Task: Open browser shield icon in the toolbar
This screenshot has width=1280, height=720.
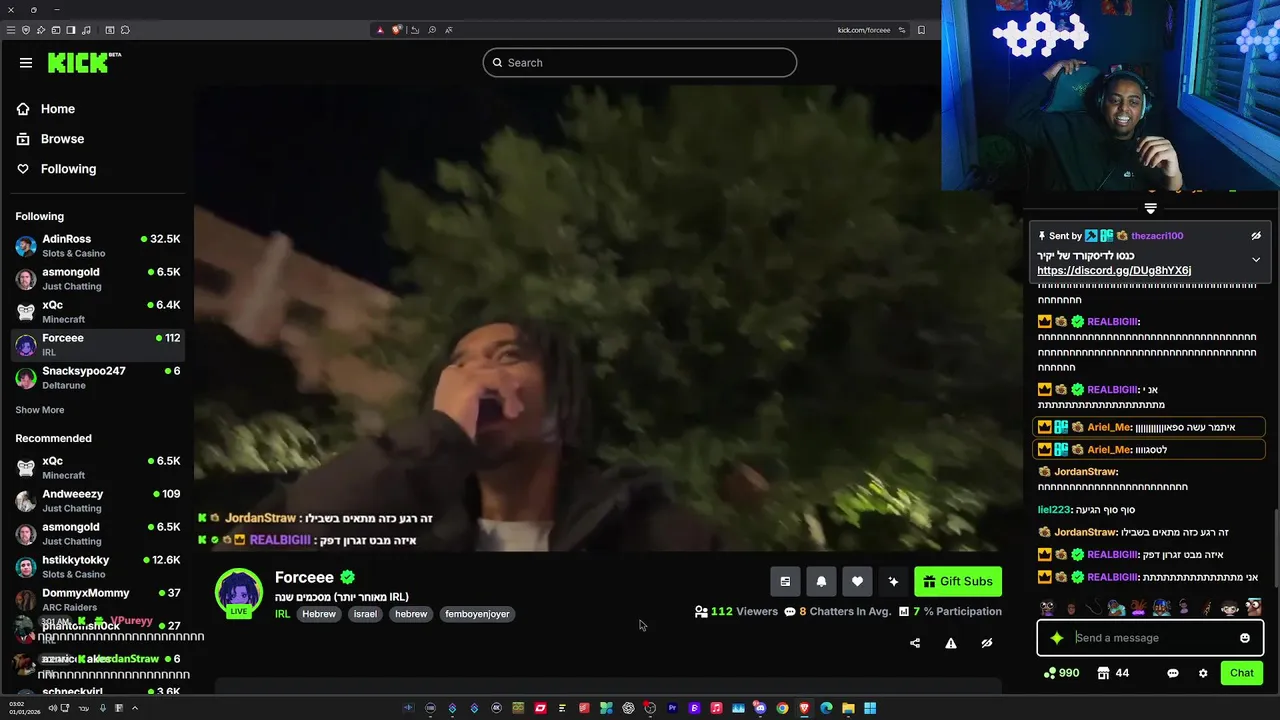Action: click(26, 30)
